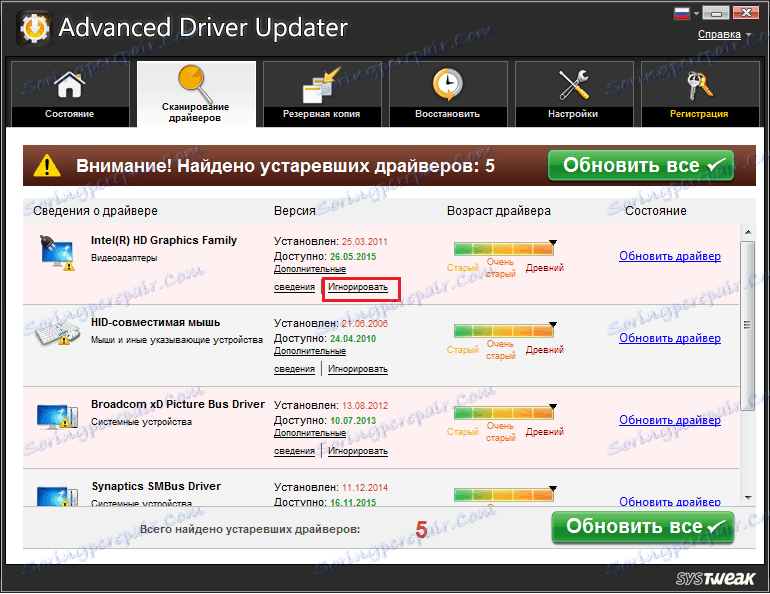Click the Видеоадаптеры category label
770x594 pixels.
tap(124, 258)
